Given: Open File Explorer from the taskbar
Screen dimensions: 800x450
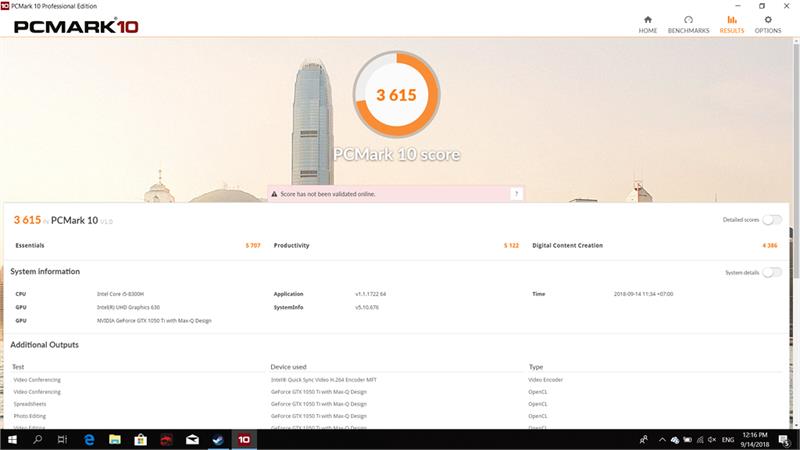Looking at the screenshot, I should pos(115,439).
